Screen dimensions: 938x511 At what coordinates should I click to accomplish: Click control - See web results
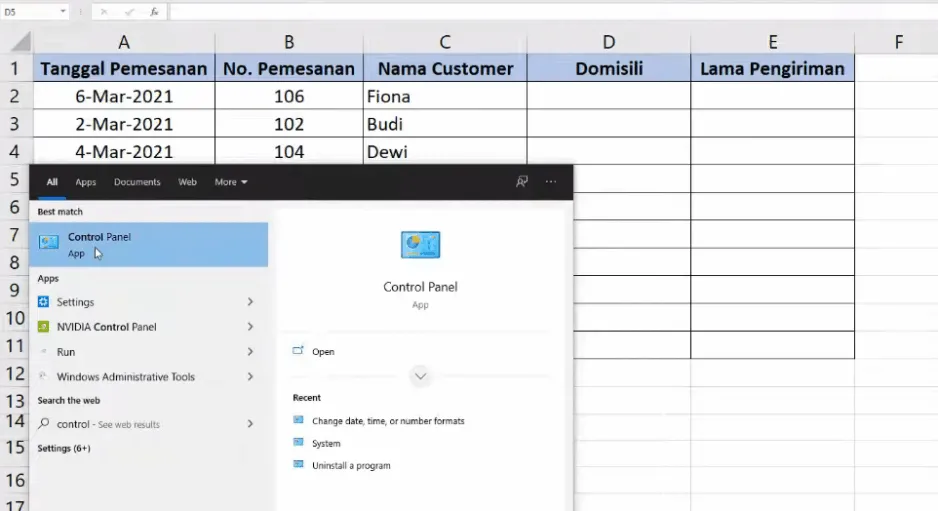click(108, 424)
